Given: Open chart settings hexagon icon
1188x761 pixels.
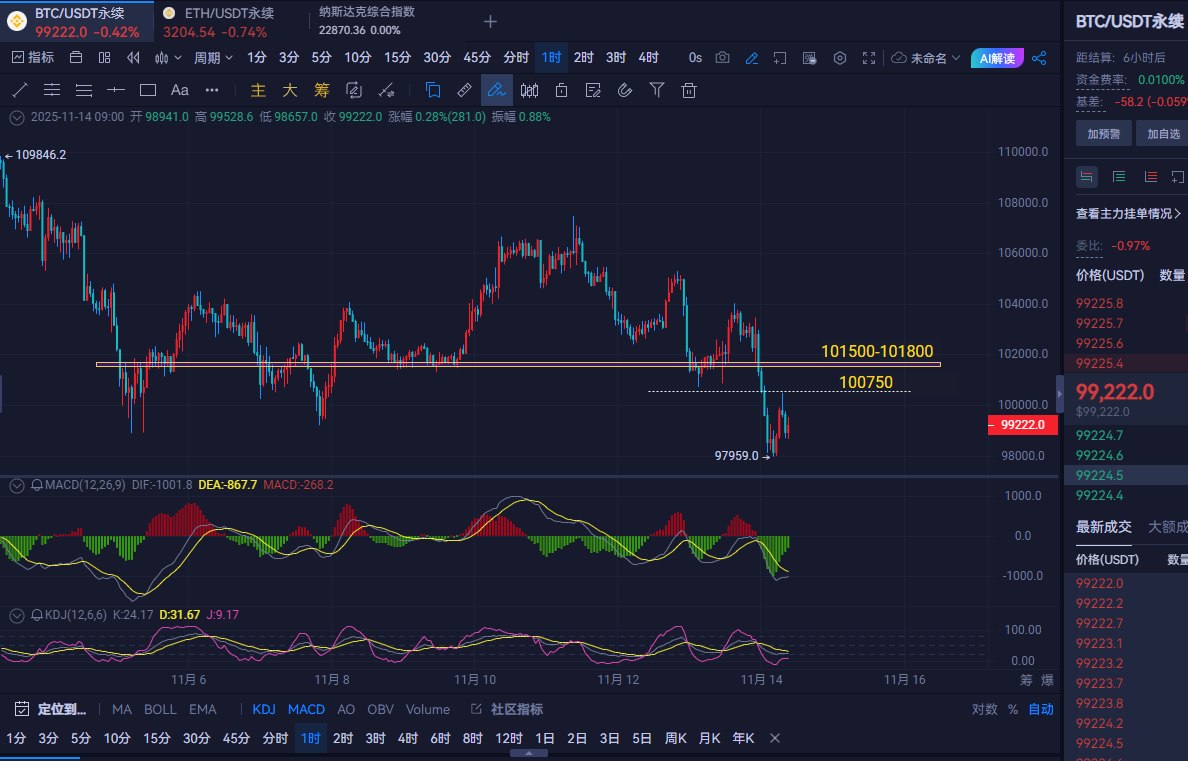Looking at the screenshot, I should (840, 58).
